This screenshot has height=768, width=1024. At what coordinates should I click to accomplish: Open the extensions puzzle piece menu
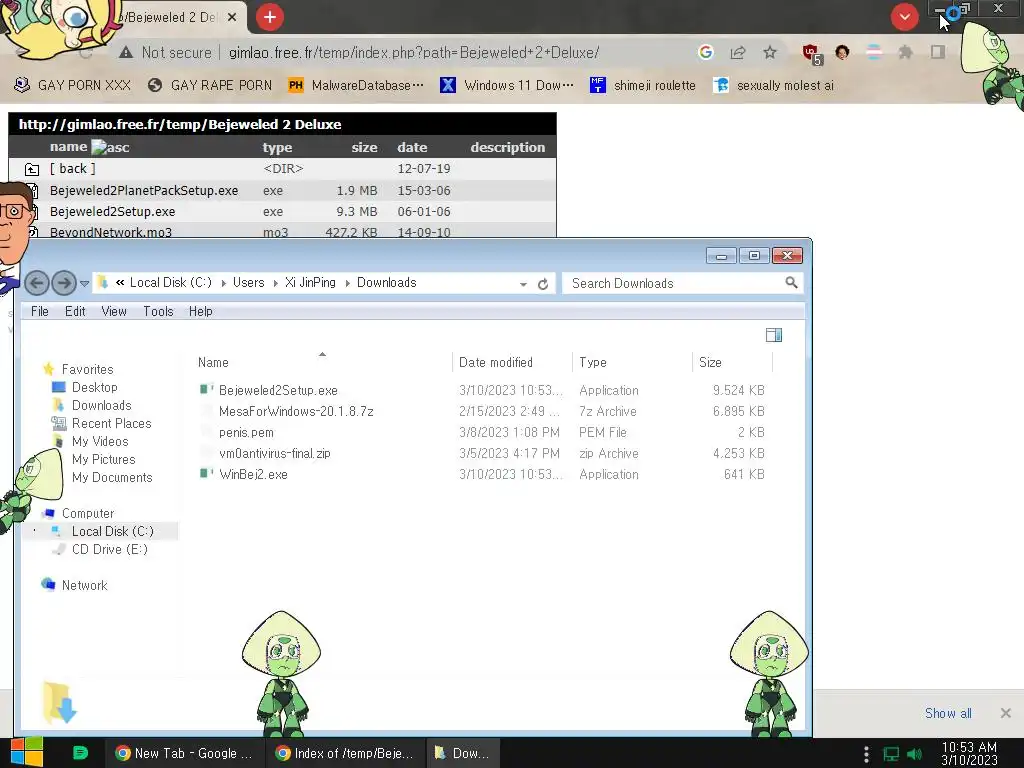[x=905, y=52]
